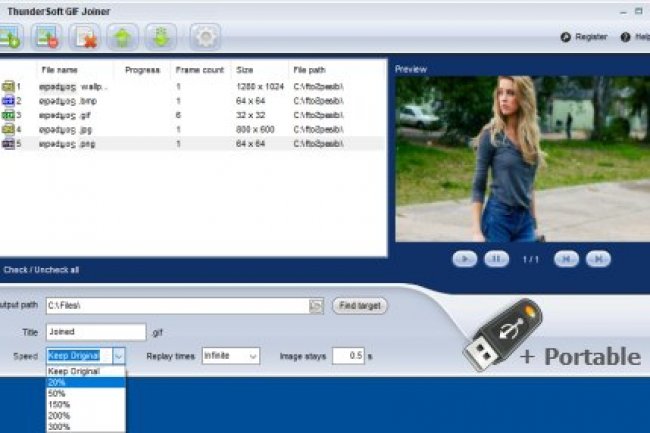Viewport: 650px width, 433px height.
Task: Go to next frame in preview
Action: [597, 258]
